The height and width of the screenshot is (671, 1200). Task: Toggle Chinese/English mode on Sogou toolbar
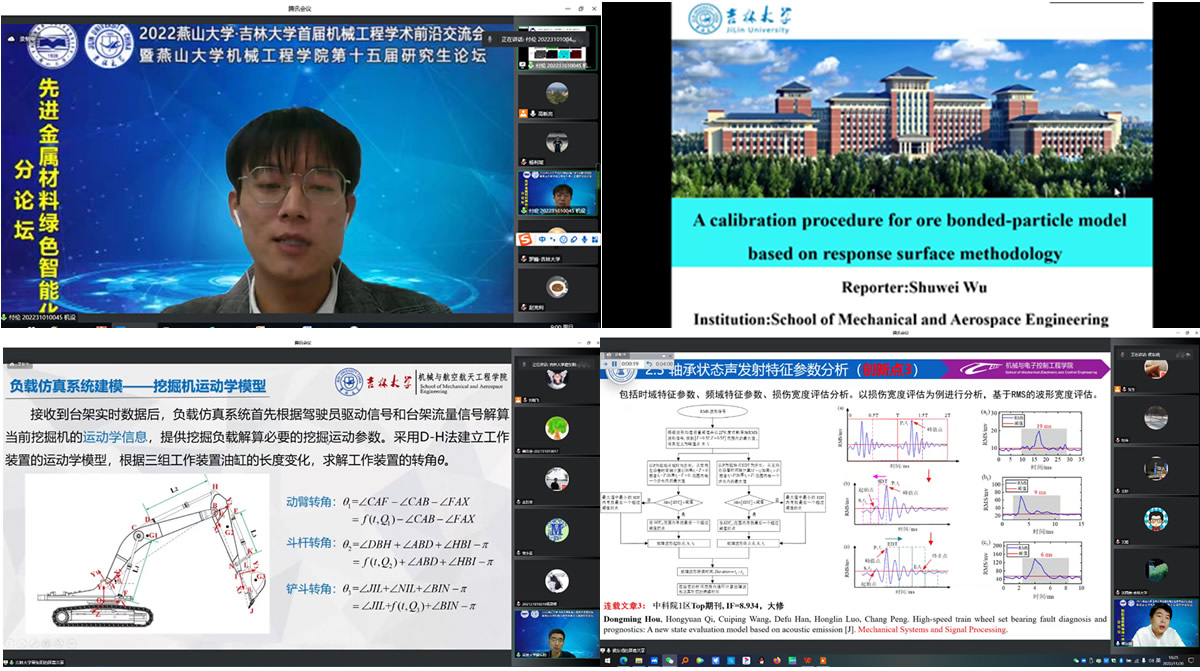click(541, 239)
